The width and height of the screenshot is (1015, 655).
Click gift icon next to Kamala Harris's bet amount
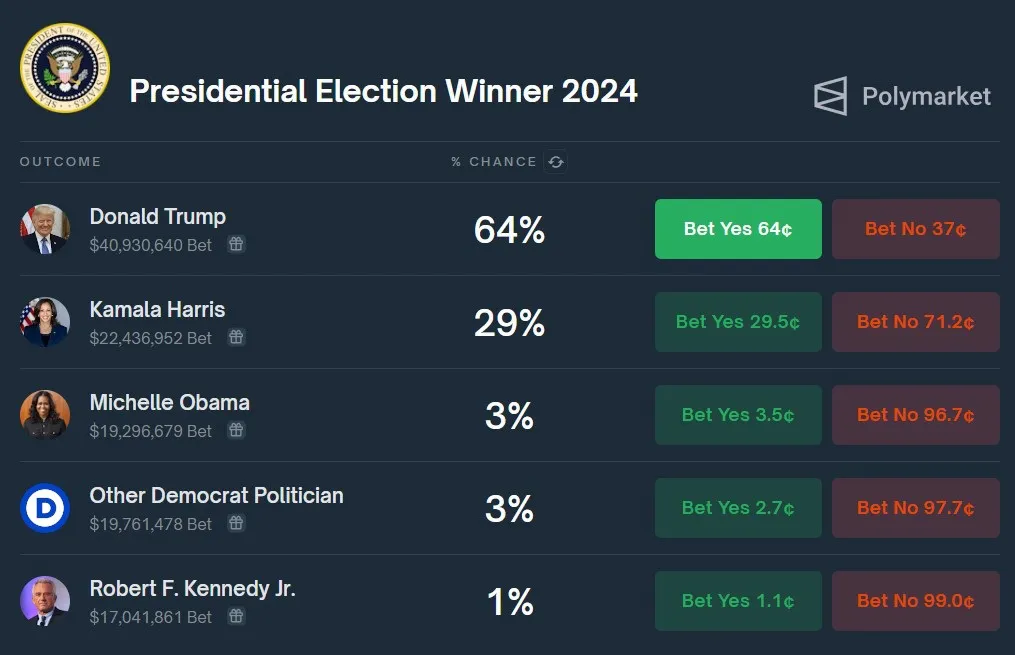236,338
